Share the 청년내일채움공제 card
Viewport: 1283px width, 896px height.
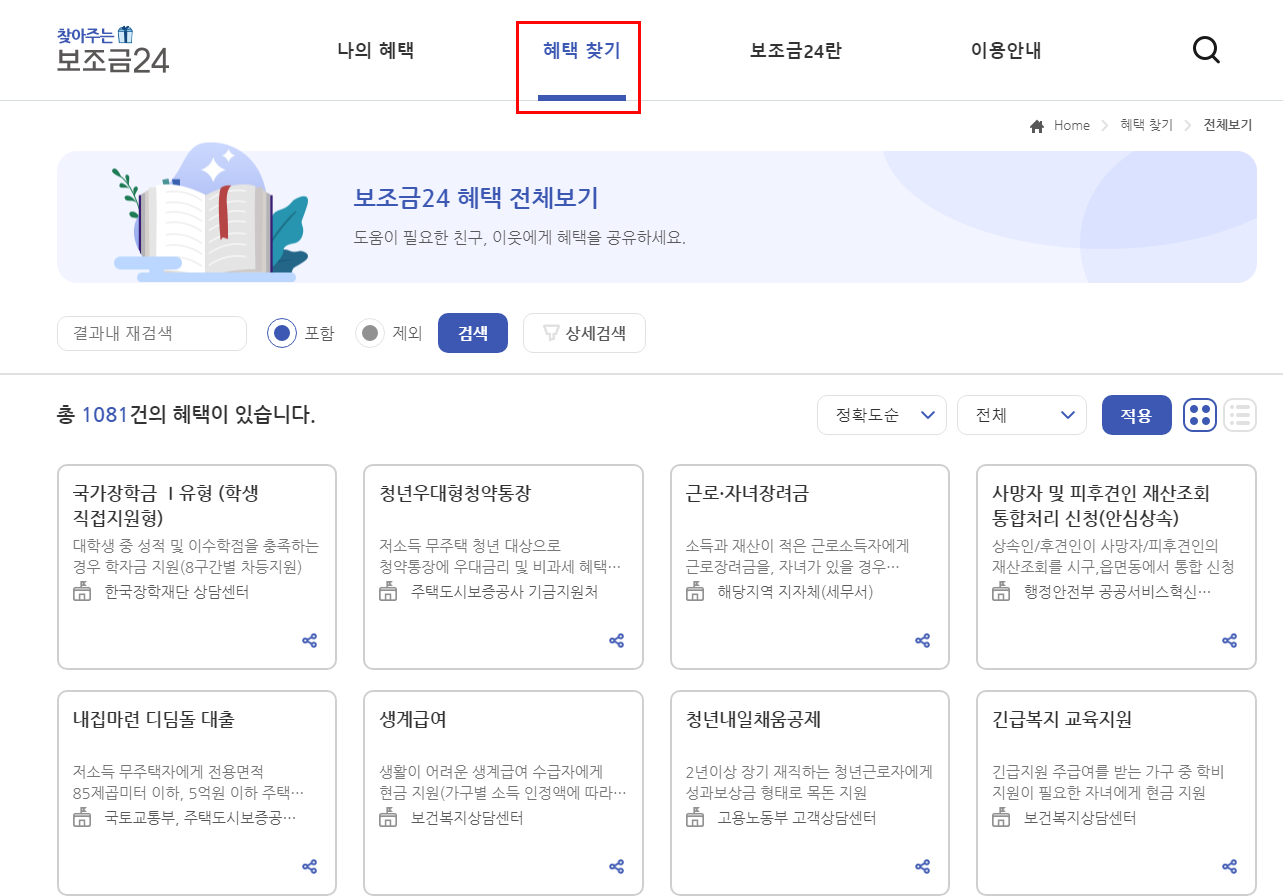click(x=923, y=867)
